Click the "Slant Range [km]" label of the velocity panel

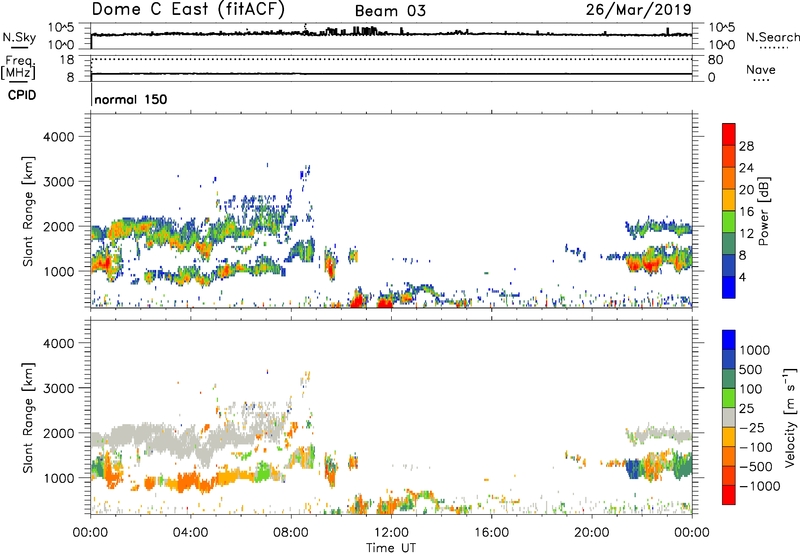(28, 418)
